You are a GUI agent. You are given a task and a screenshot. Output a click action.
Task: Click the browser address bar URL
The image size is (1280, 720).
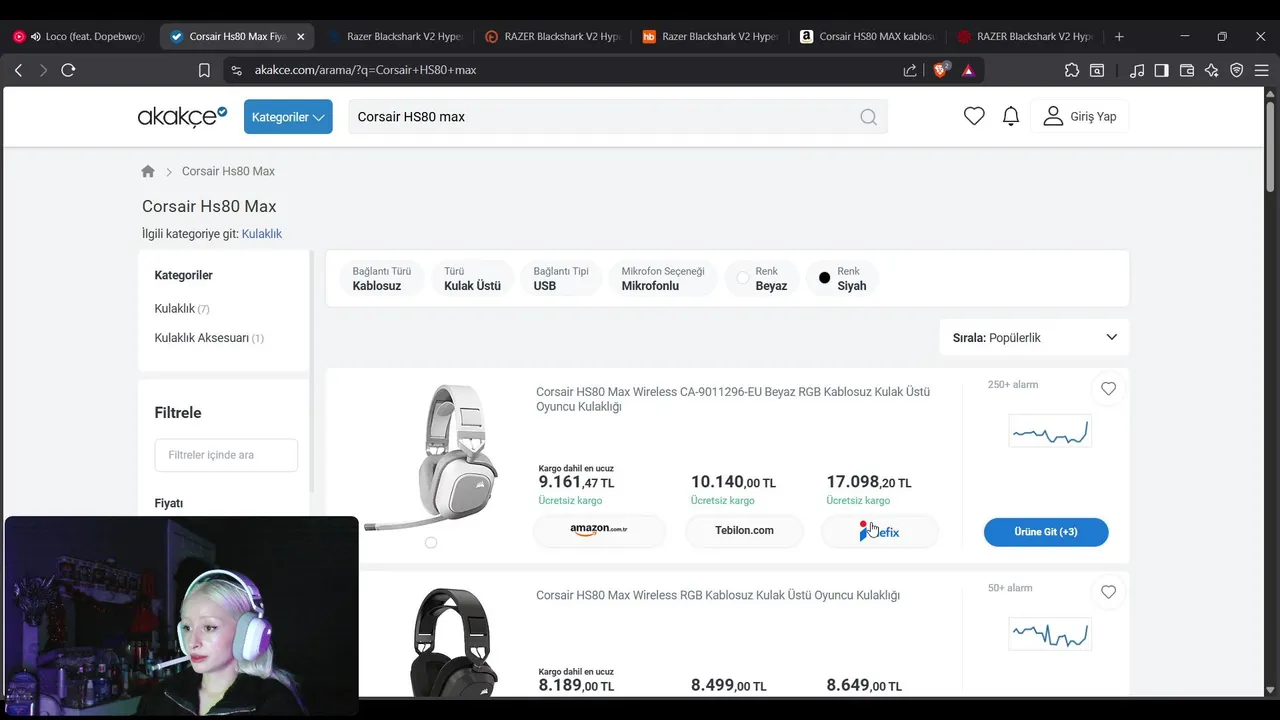pos(365,70)
